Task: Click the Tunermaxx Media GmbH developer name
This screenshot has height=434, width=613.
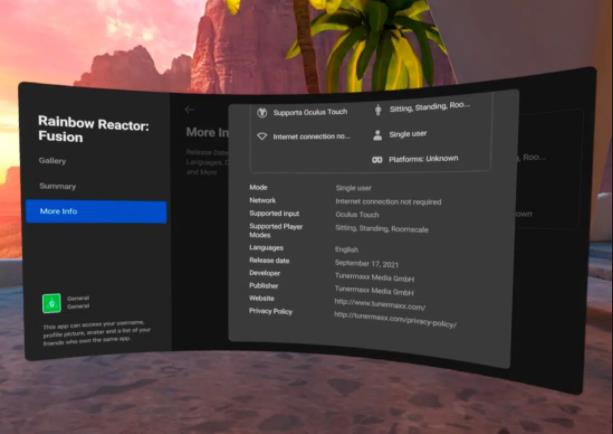Action: (375, 277)
